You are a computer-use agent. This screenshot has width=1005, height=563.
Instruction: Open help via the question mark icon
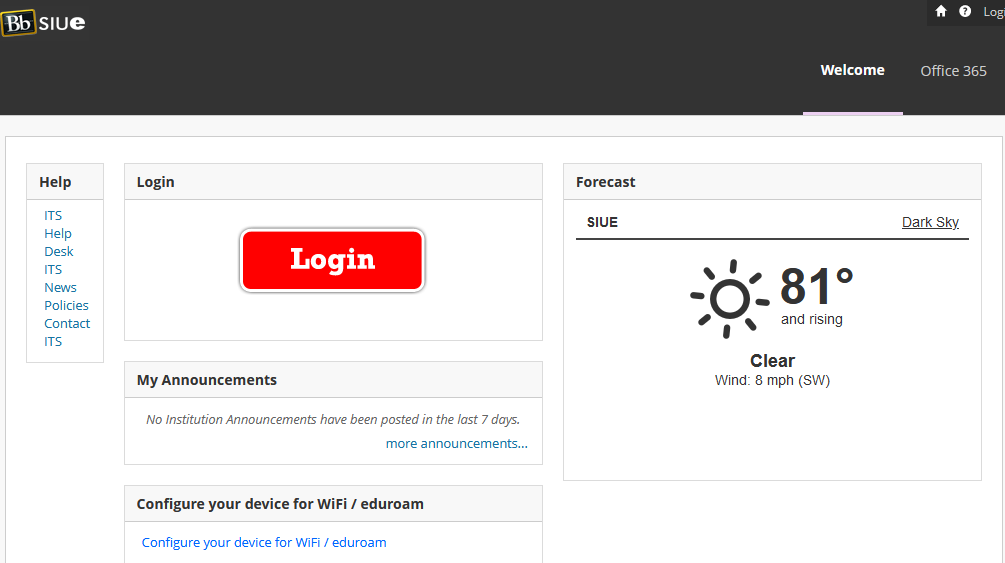coord(965,11)
